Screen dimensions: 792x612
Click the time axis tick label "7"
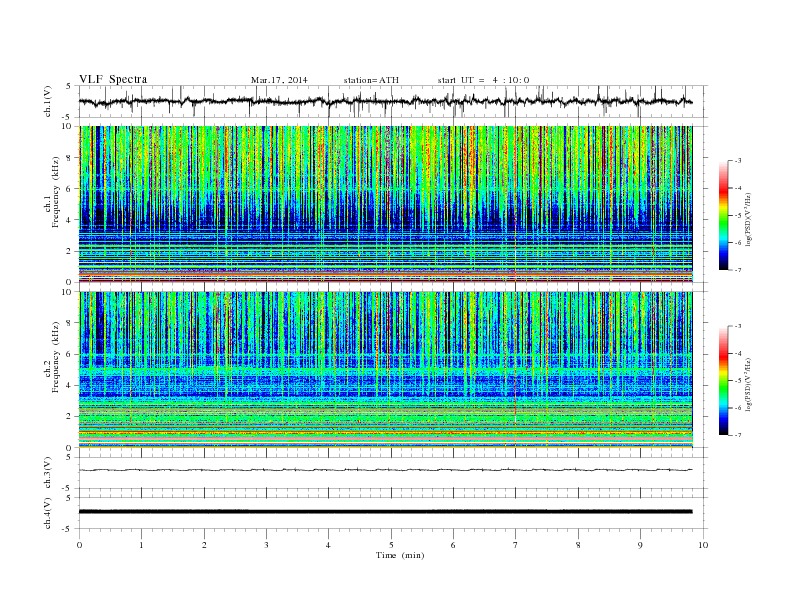[516, 545]
